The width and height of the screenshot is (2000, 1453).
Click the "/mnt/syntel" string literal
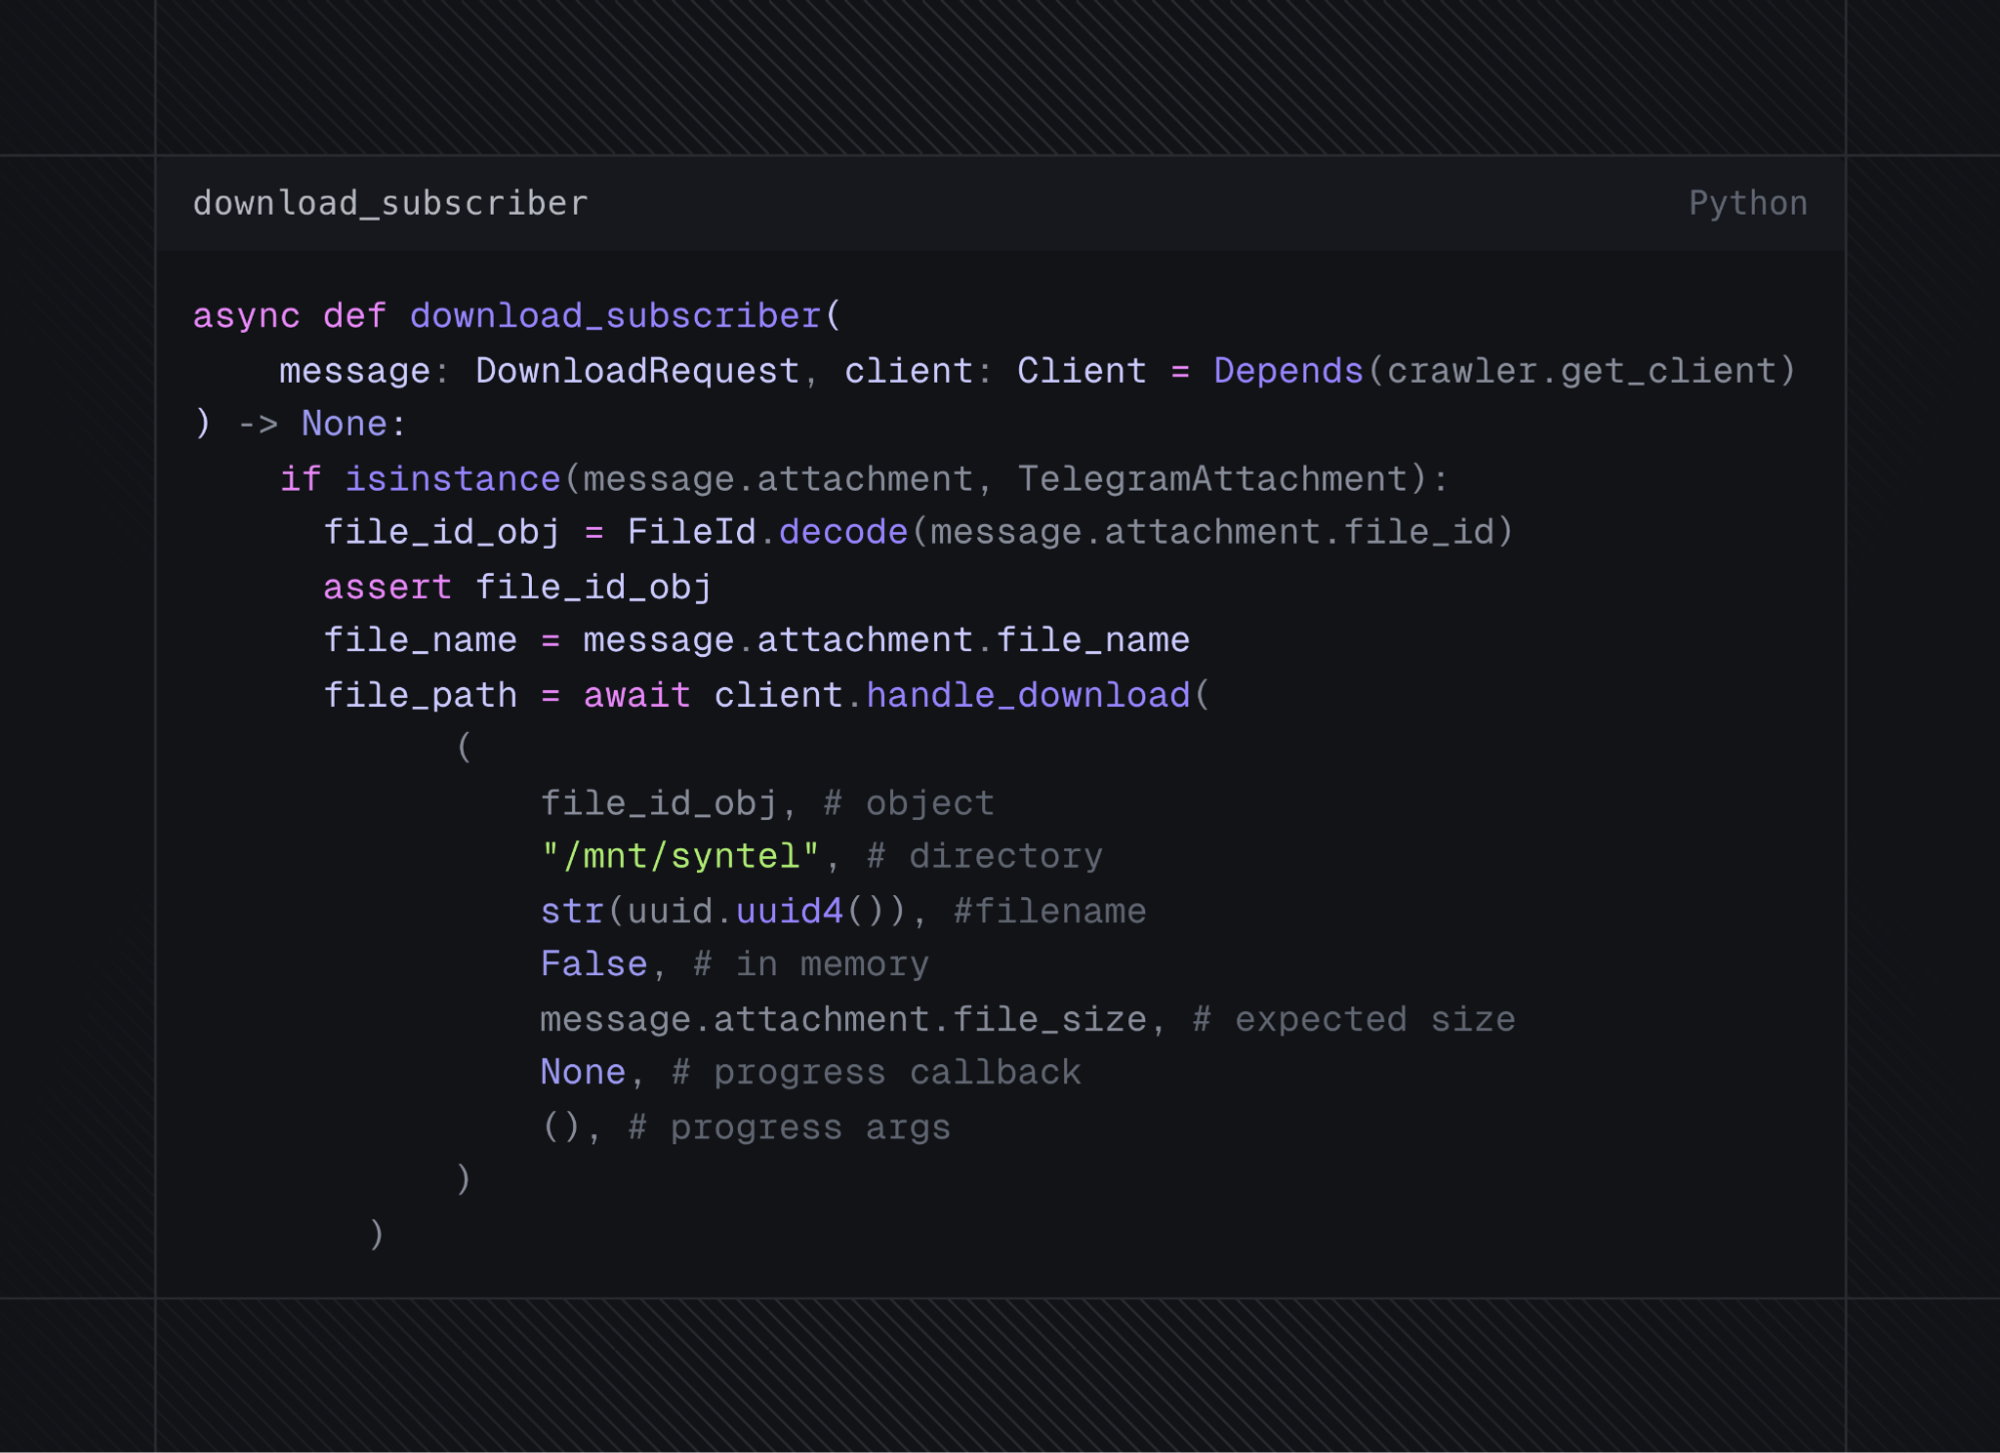tap(680, 856)
